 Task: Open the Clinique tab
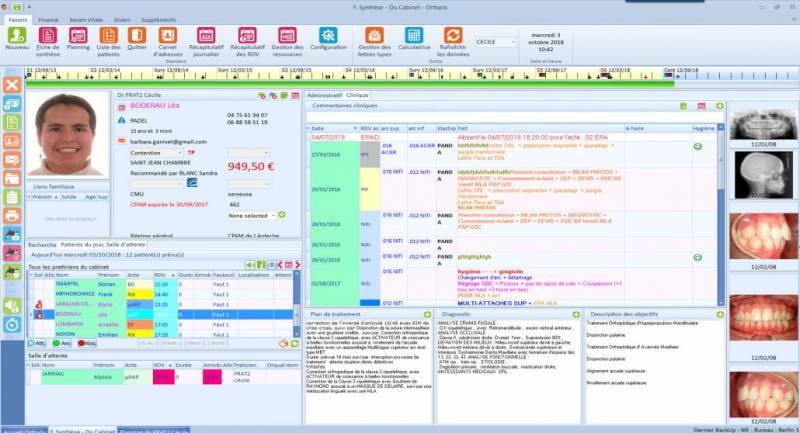point(357,95)
